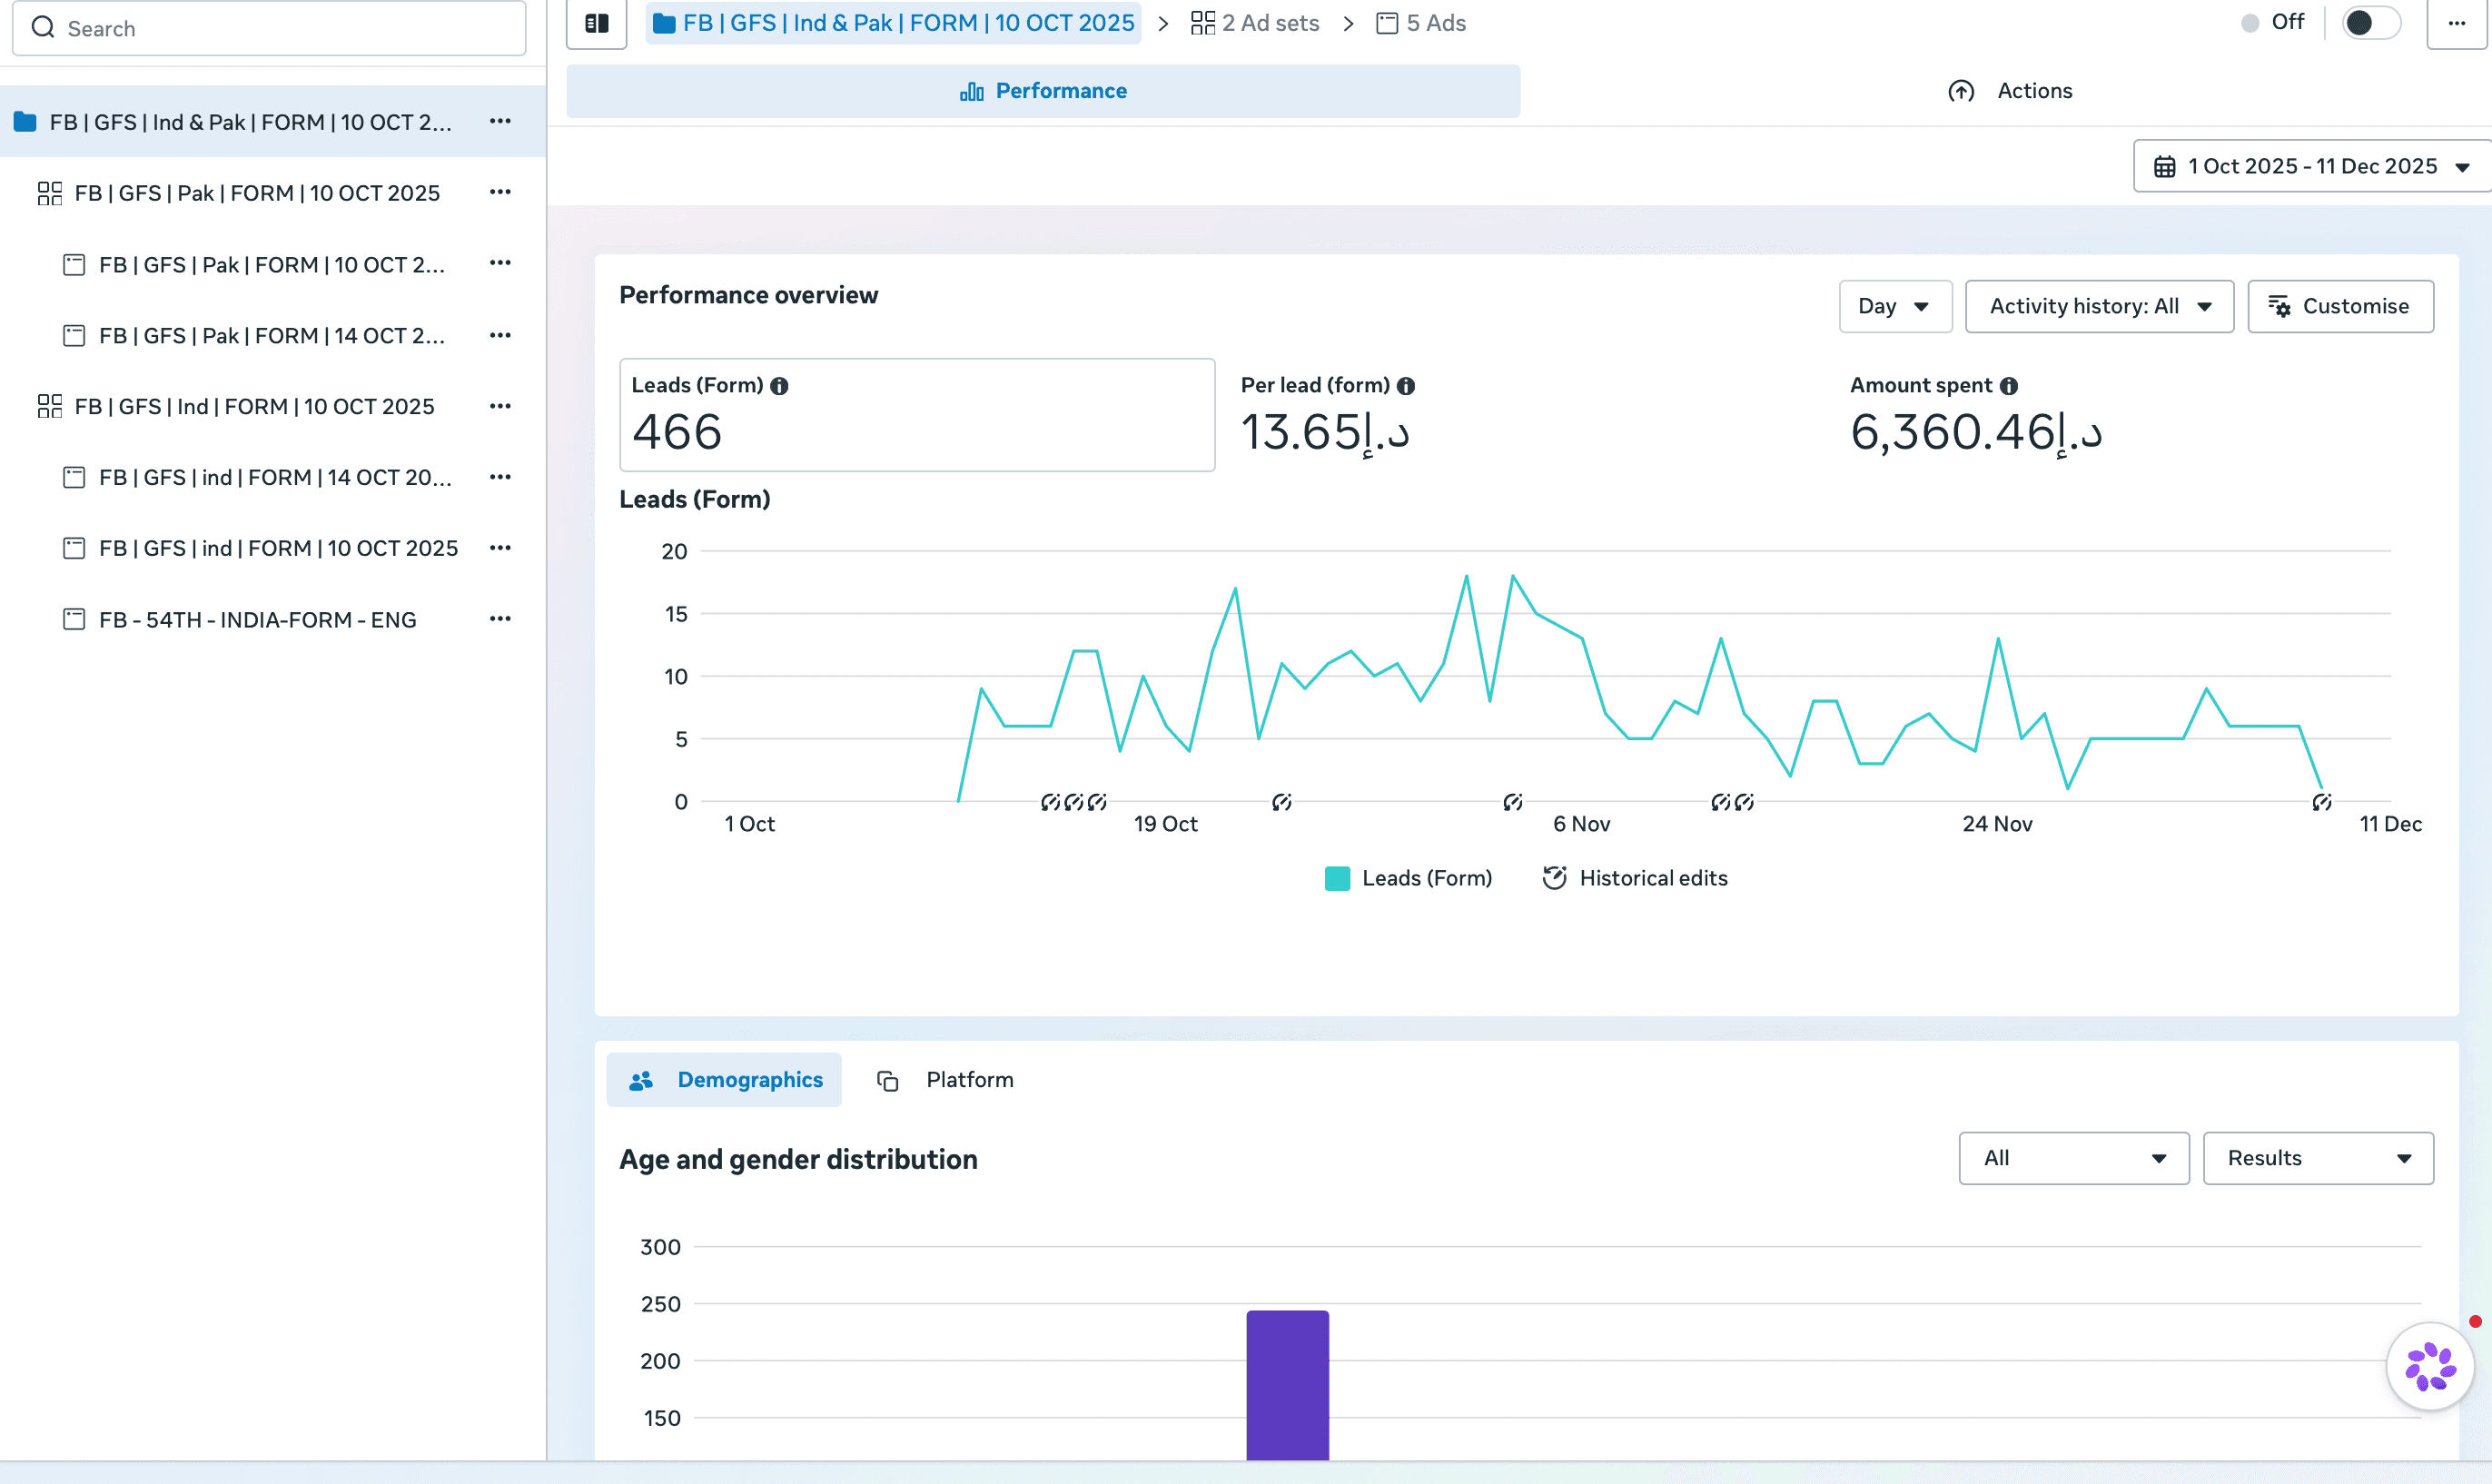The image size is (2492, 1484).
Task: Open the date range 1 Oct 2025 - 11 Dec 2025 picker
Action: [x=2312, y=166]
